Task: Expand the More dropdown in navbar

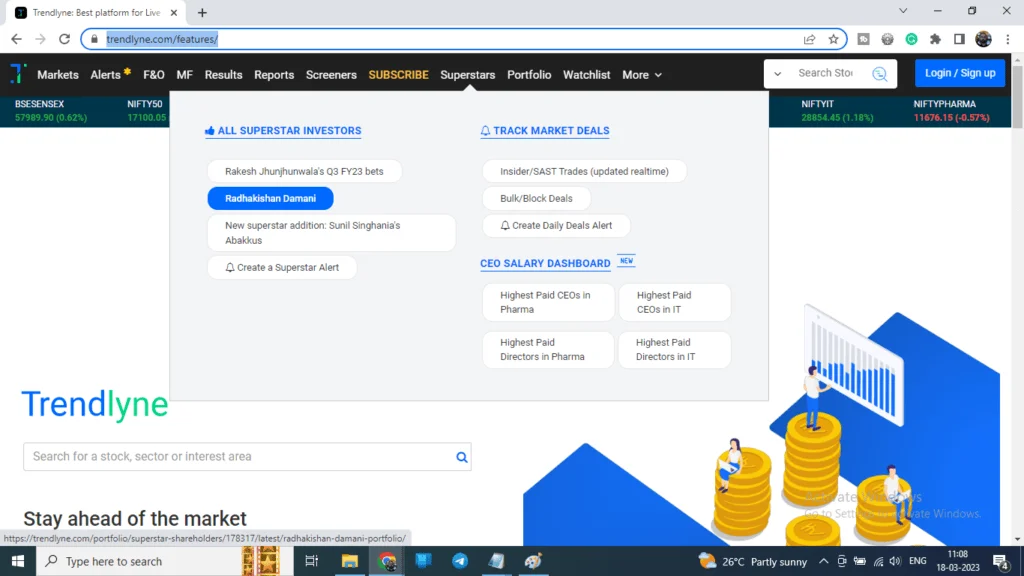Action: coord(641,75)
